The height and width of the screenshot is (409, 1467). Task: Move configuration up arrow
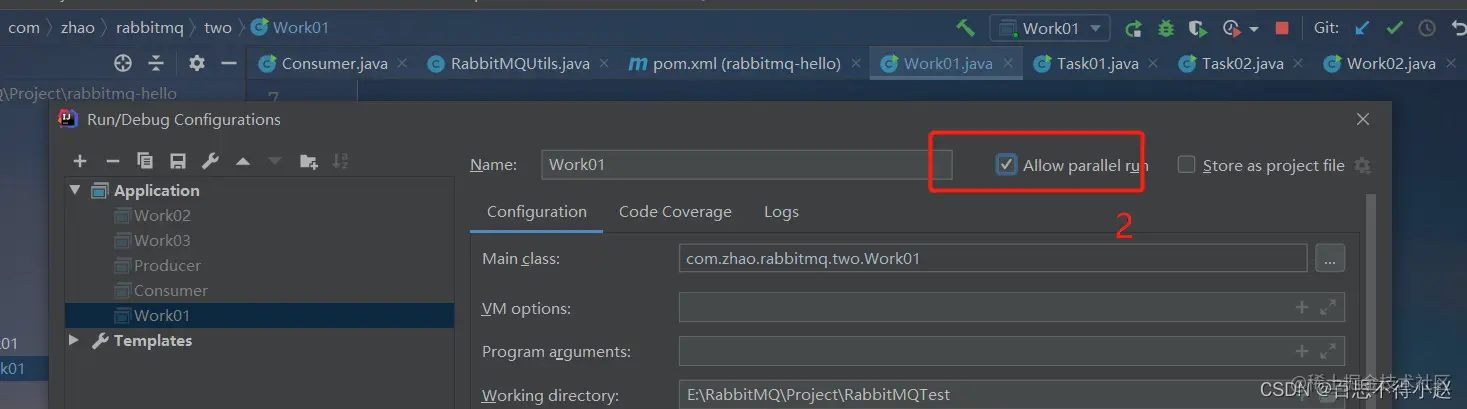242,161
